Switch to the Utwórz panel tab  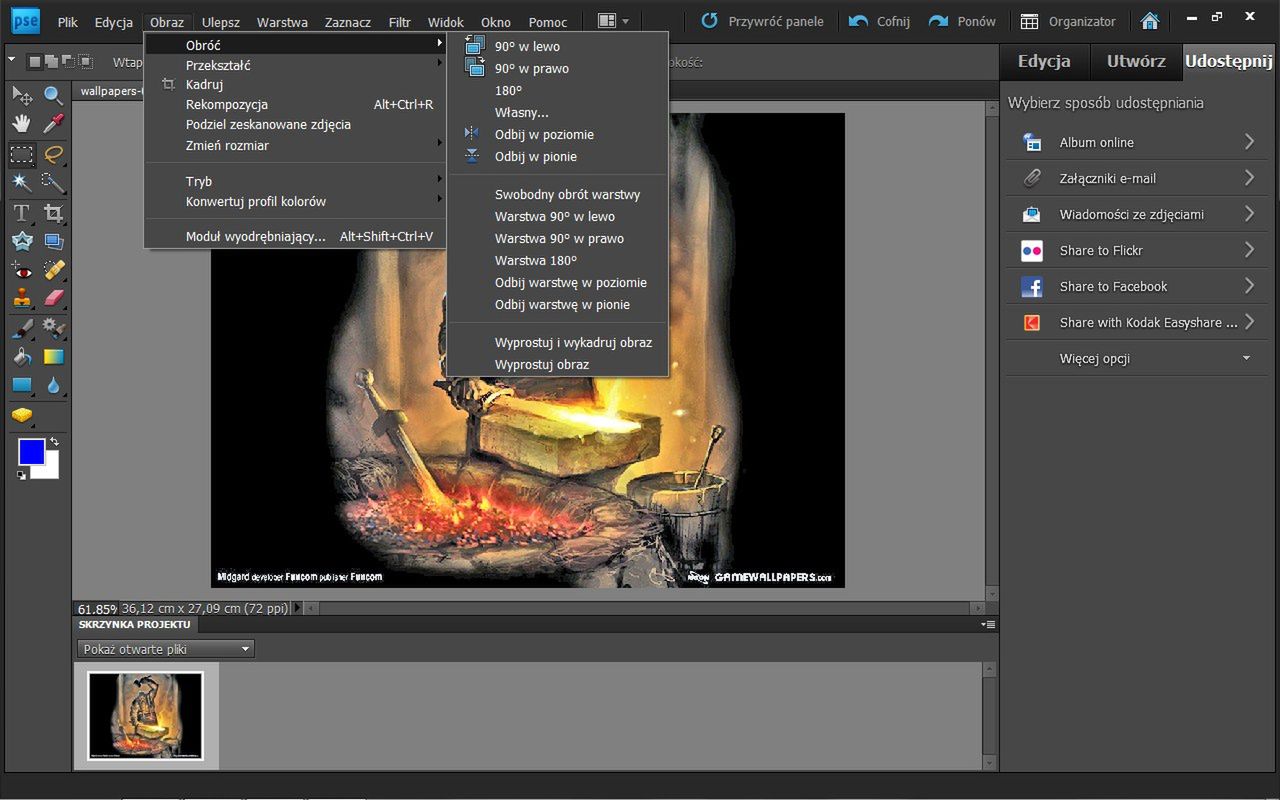pos(1136,61)
